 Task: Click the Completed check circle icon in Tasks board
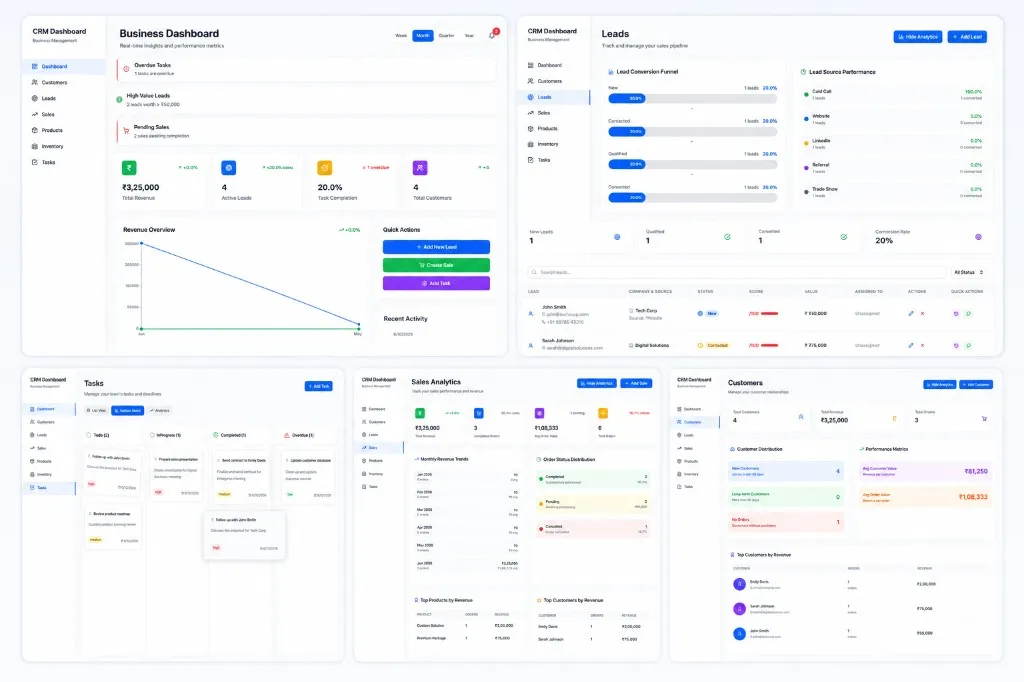click(216, 435)
